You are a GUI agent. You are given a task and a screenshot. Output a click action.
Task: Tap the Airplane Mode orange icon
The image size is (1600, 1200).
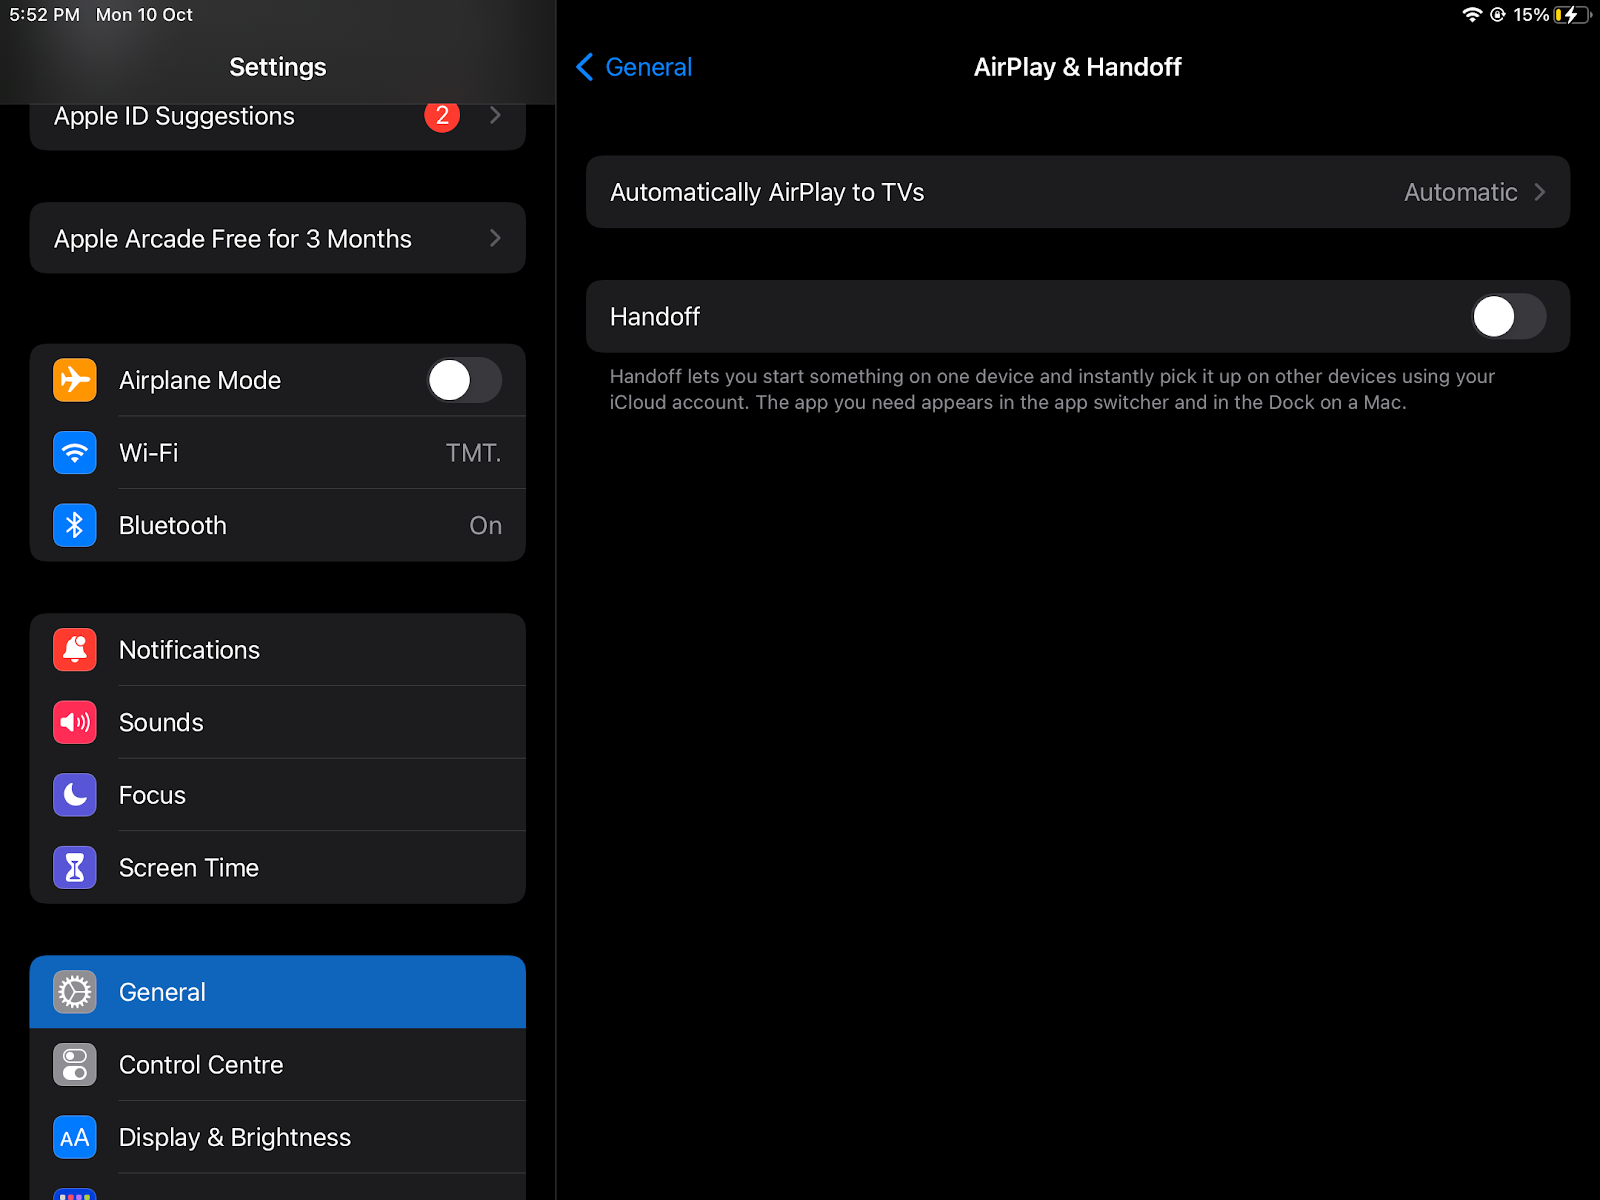coord(75,380)
